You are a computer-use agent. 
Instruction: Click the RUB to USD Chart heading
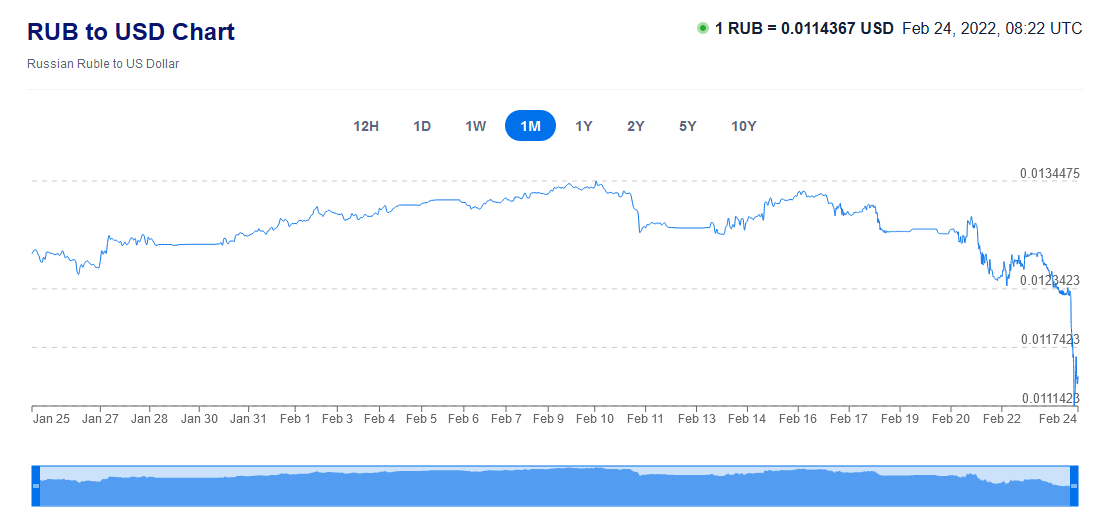coord(131,32)
